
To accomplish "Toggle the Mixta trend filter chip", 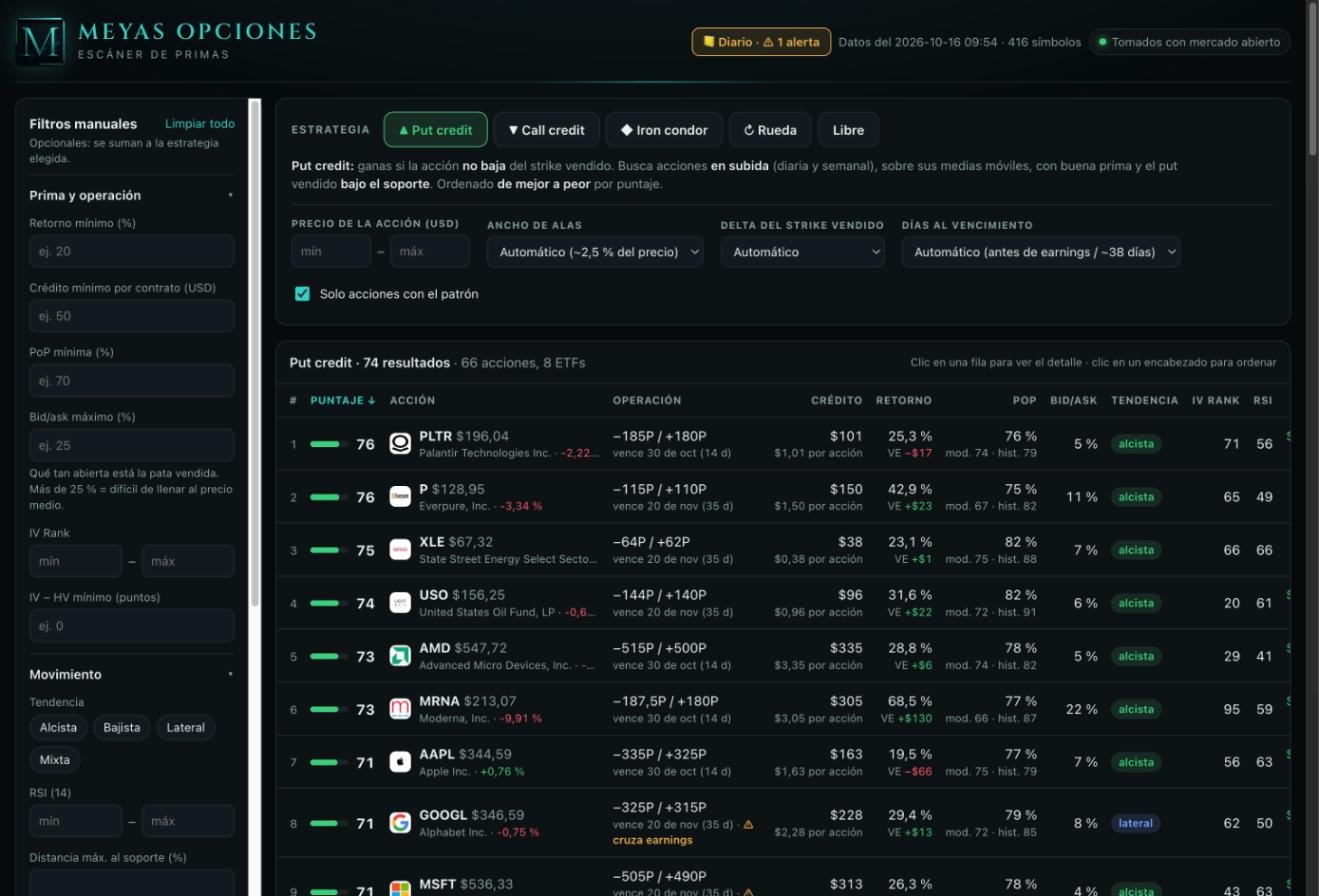I will [55, 760].
